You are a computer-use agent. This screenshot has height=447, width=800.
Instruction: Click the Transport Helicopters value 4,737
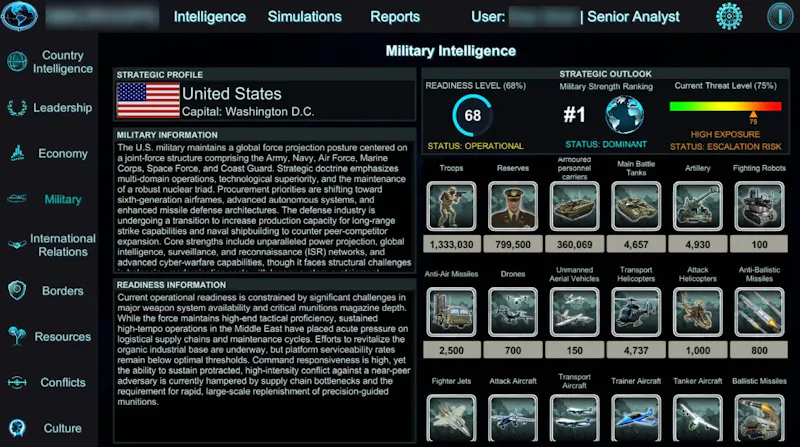(636, 351)
